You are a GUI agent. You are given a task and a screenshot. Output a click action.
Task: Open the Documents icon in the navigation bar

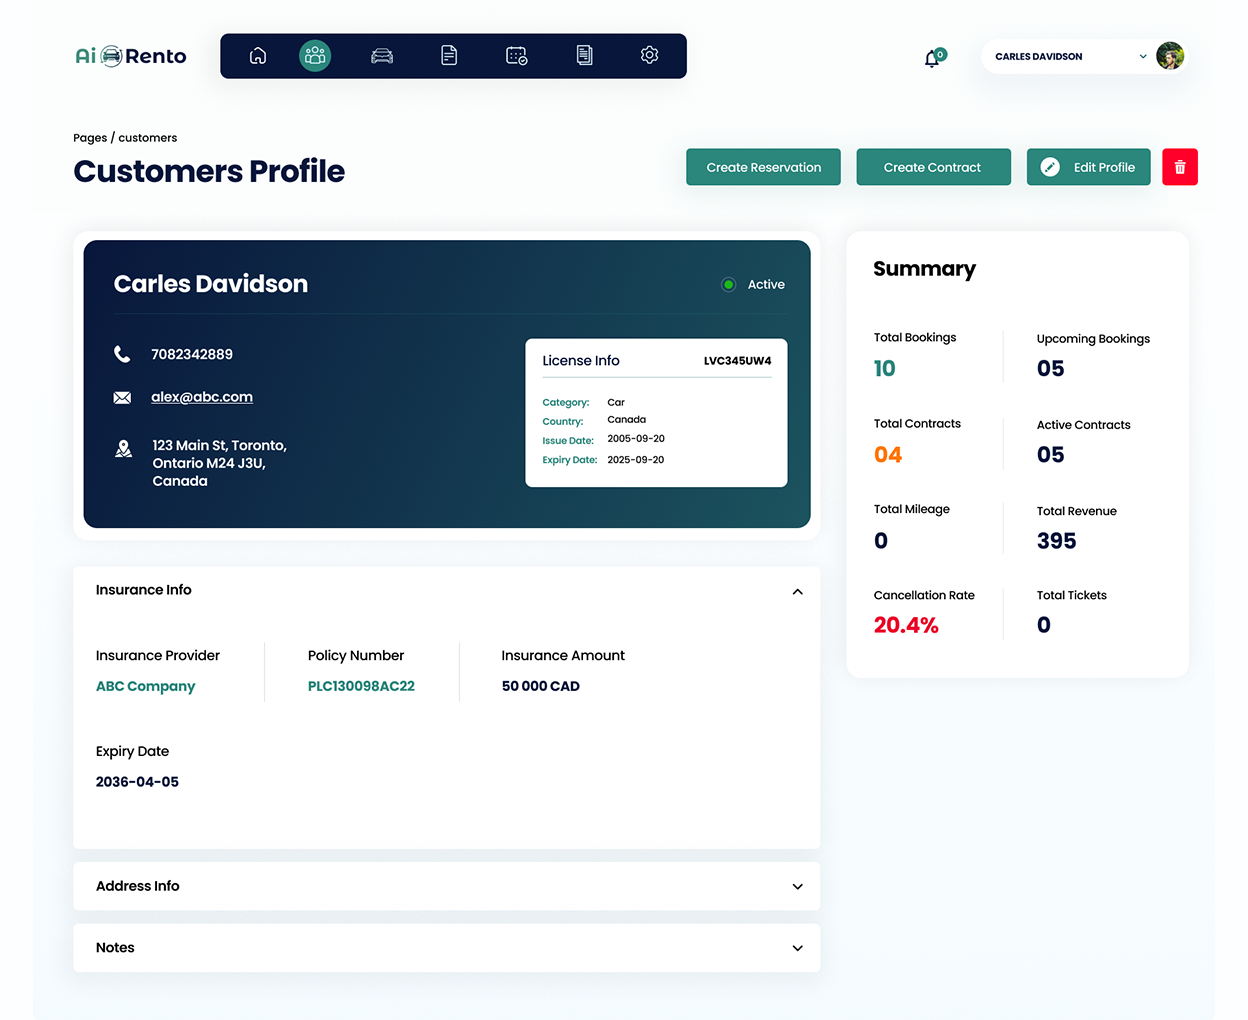click(x=449, y=56)
